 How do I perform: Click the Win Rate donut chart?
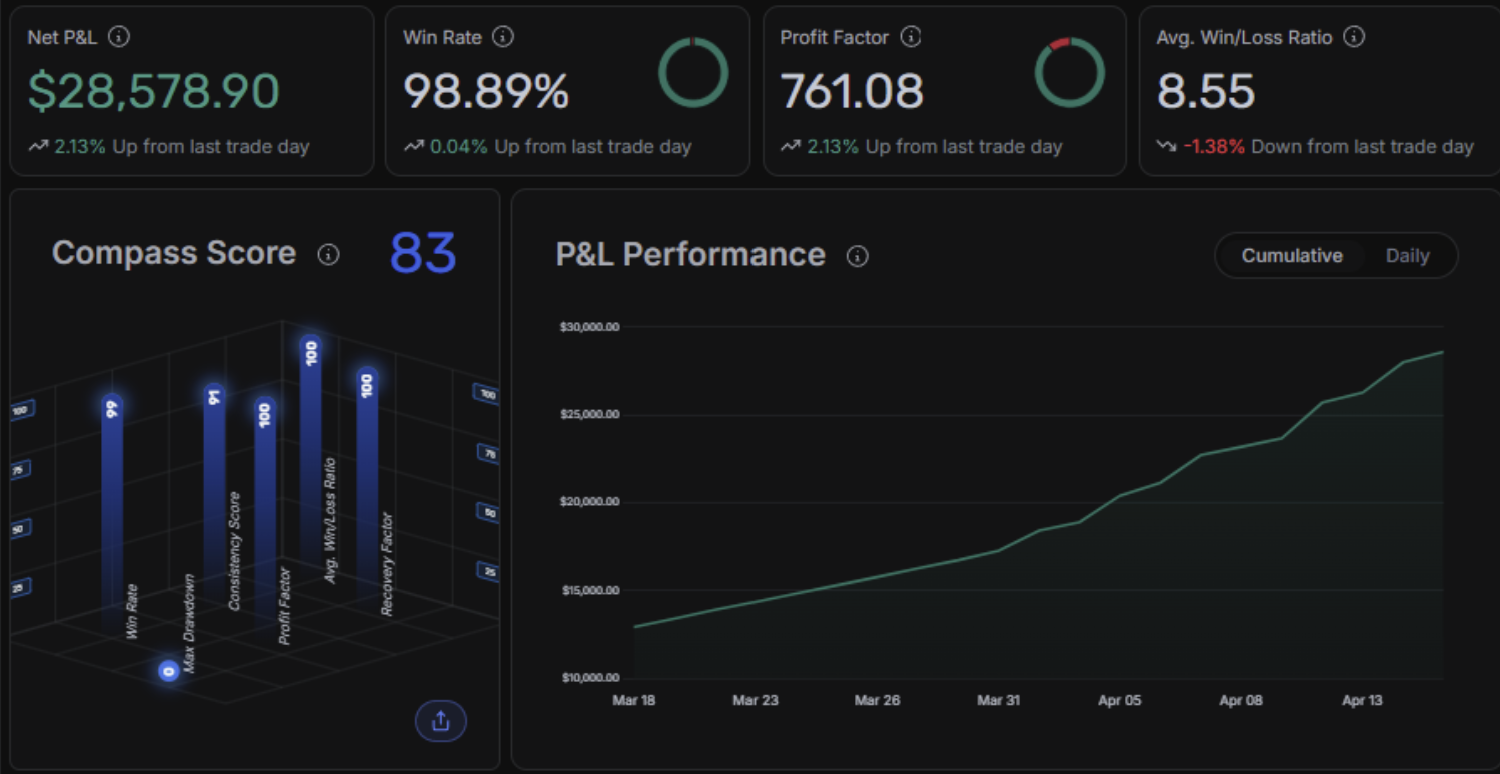click(x=693, y=73)
